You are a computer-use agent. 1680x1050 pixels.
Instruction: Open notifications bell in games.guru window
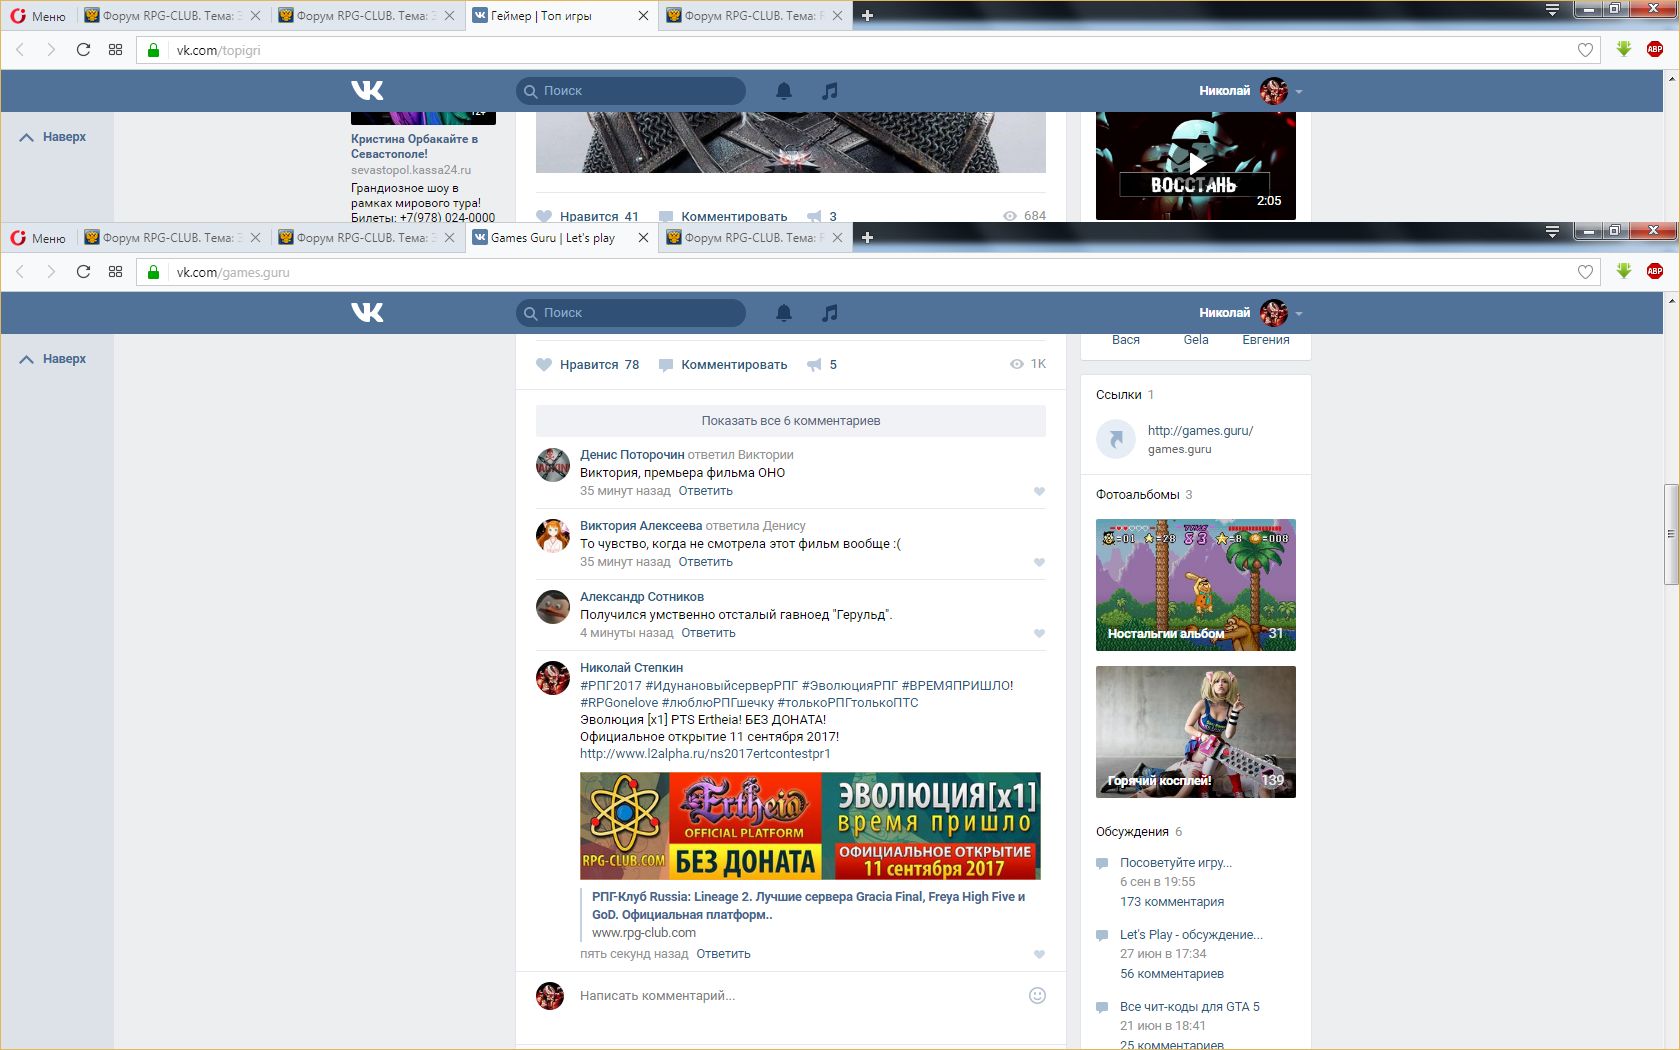point(784,313)
